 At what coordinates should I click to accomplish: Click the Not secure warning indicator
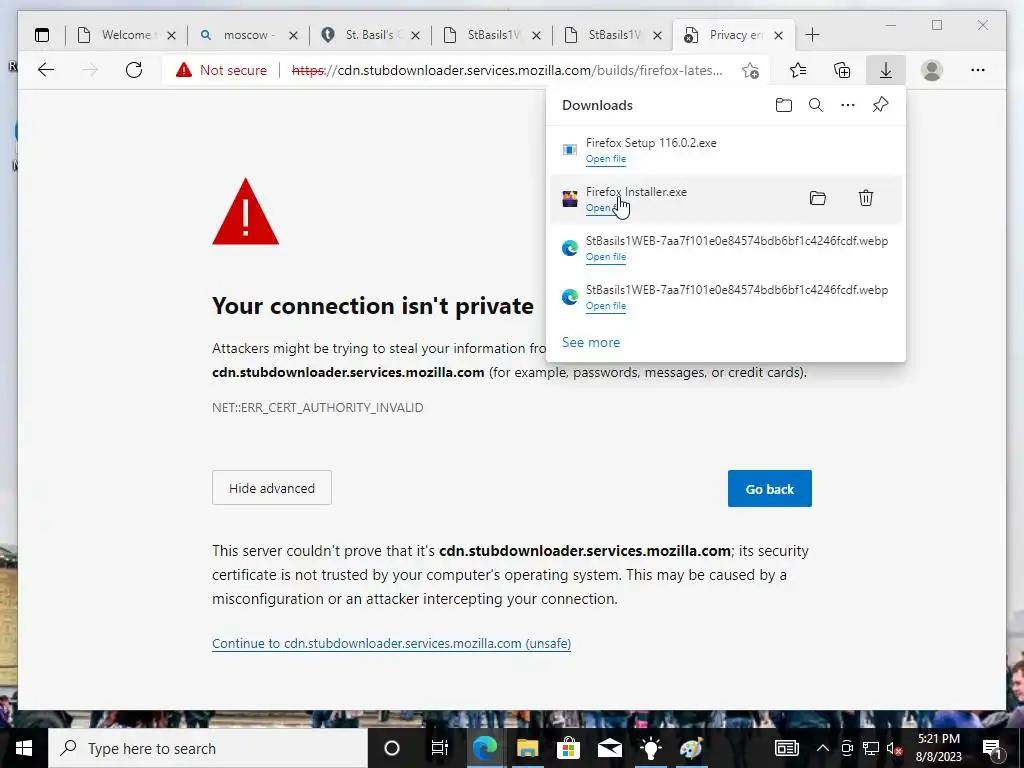click(x=221, y=70)
